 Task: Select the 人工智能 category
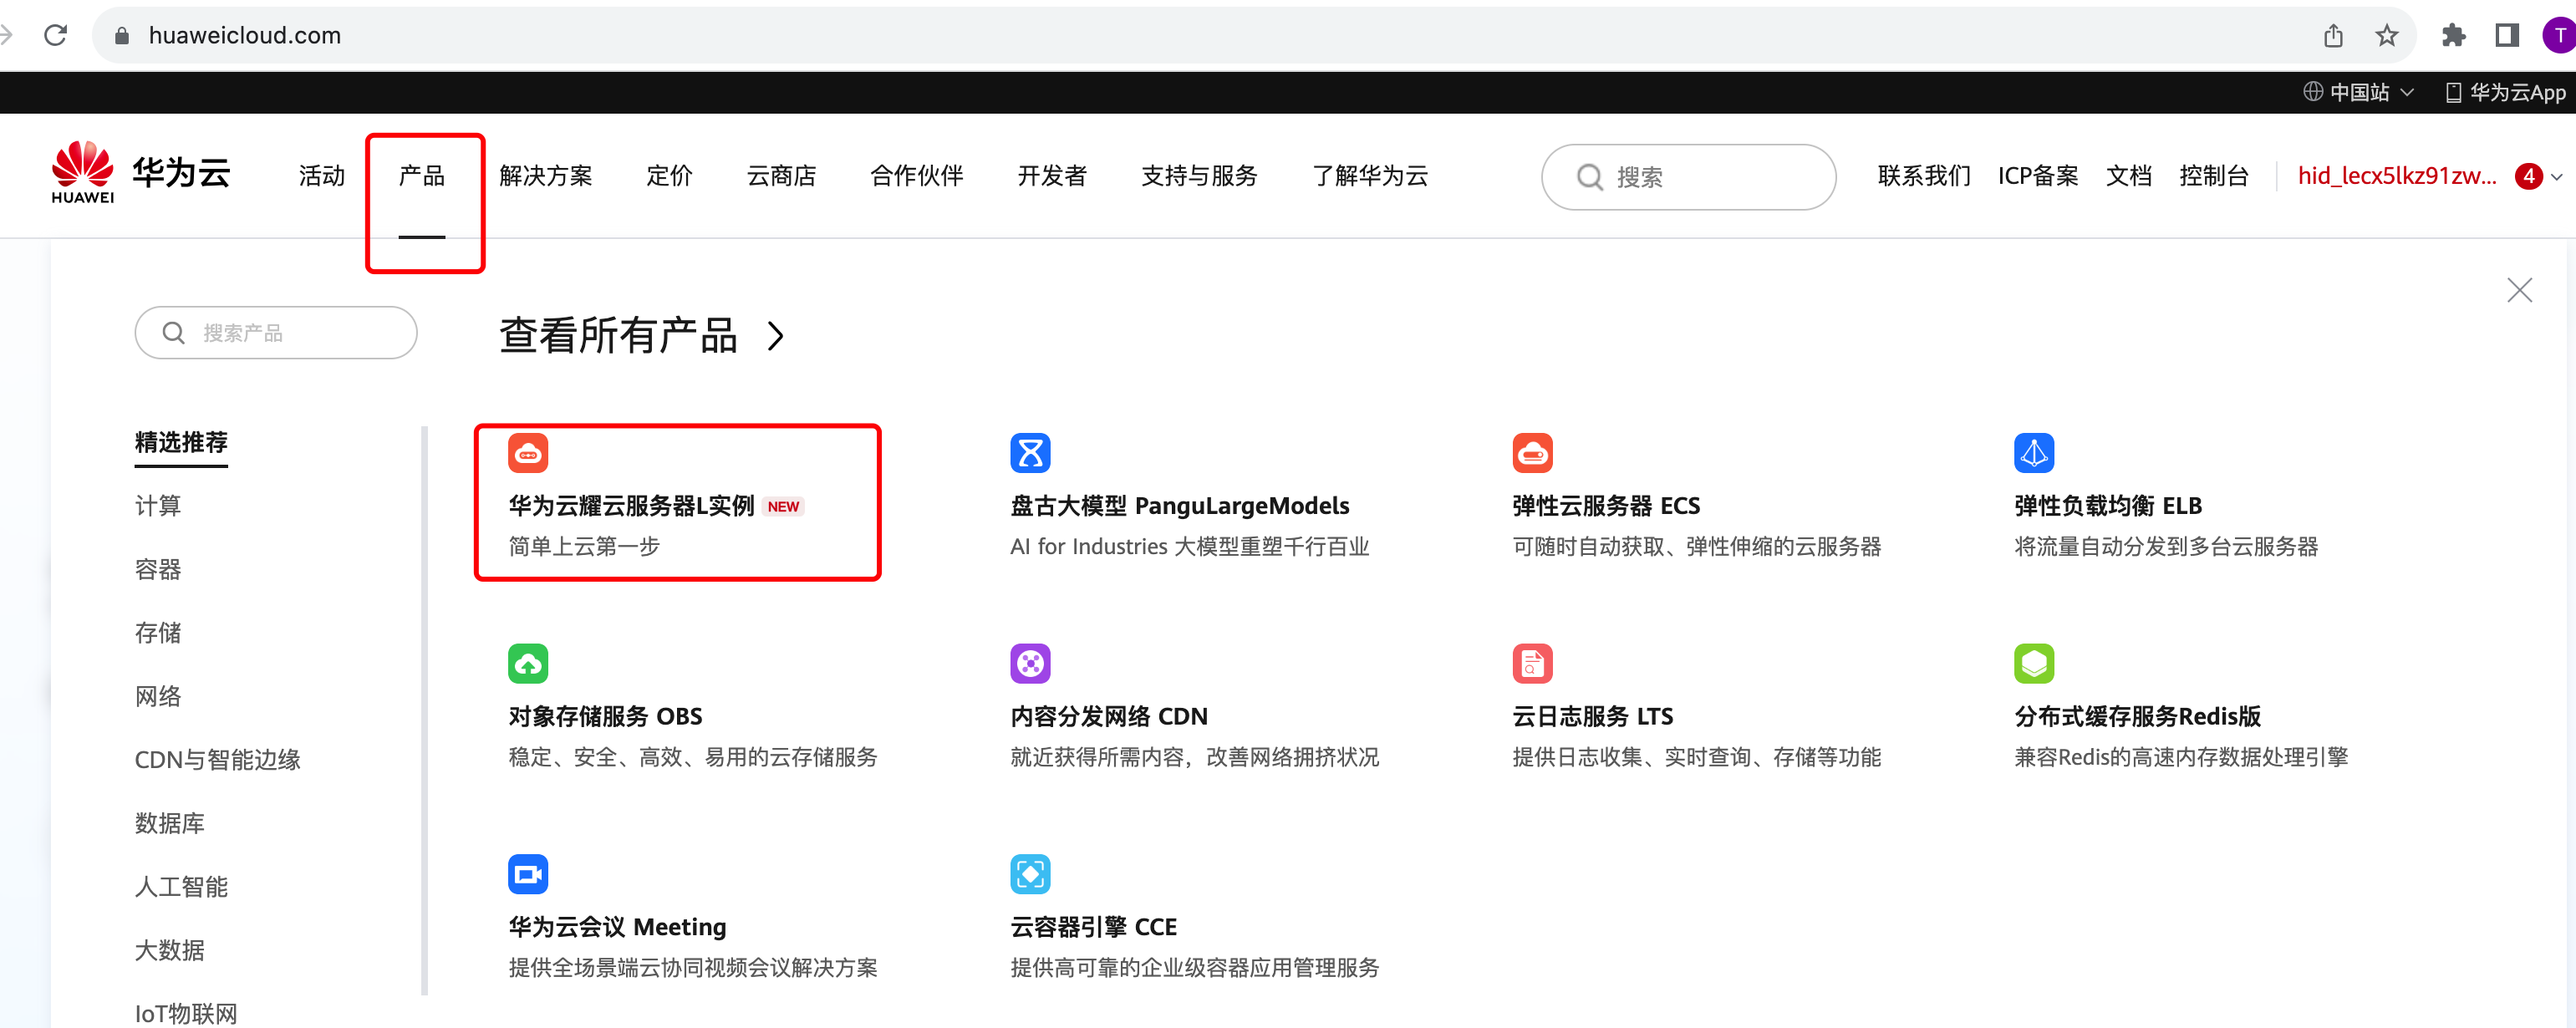point(181,887)
